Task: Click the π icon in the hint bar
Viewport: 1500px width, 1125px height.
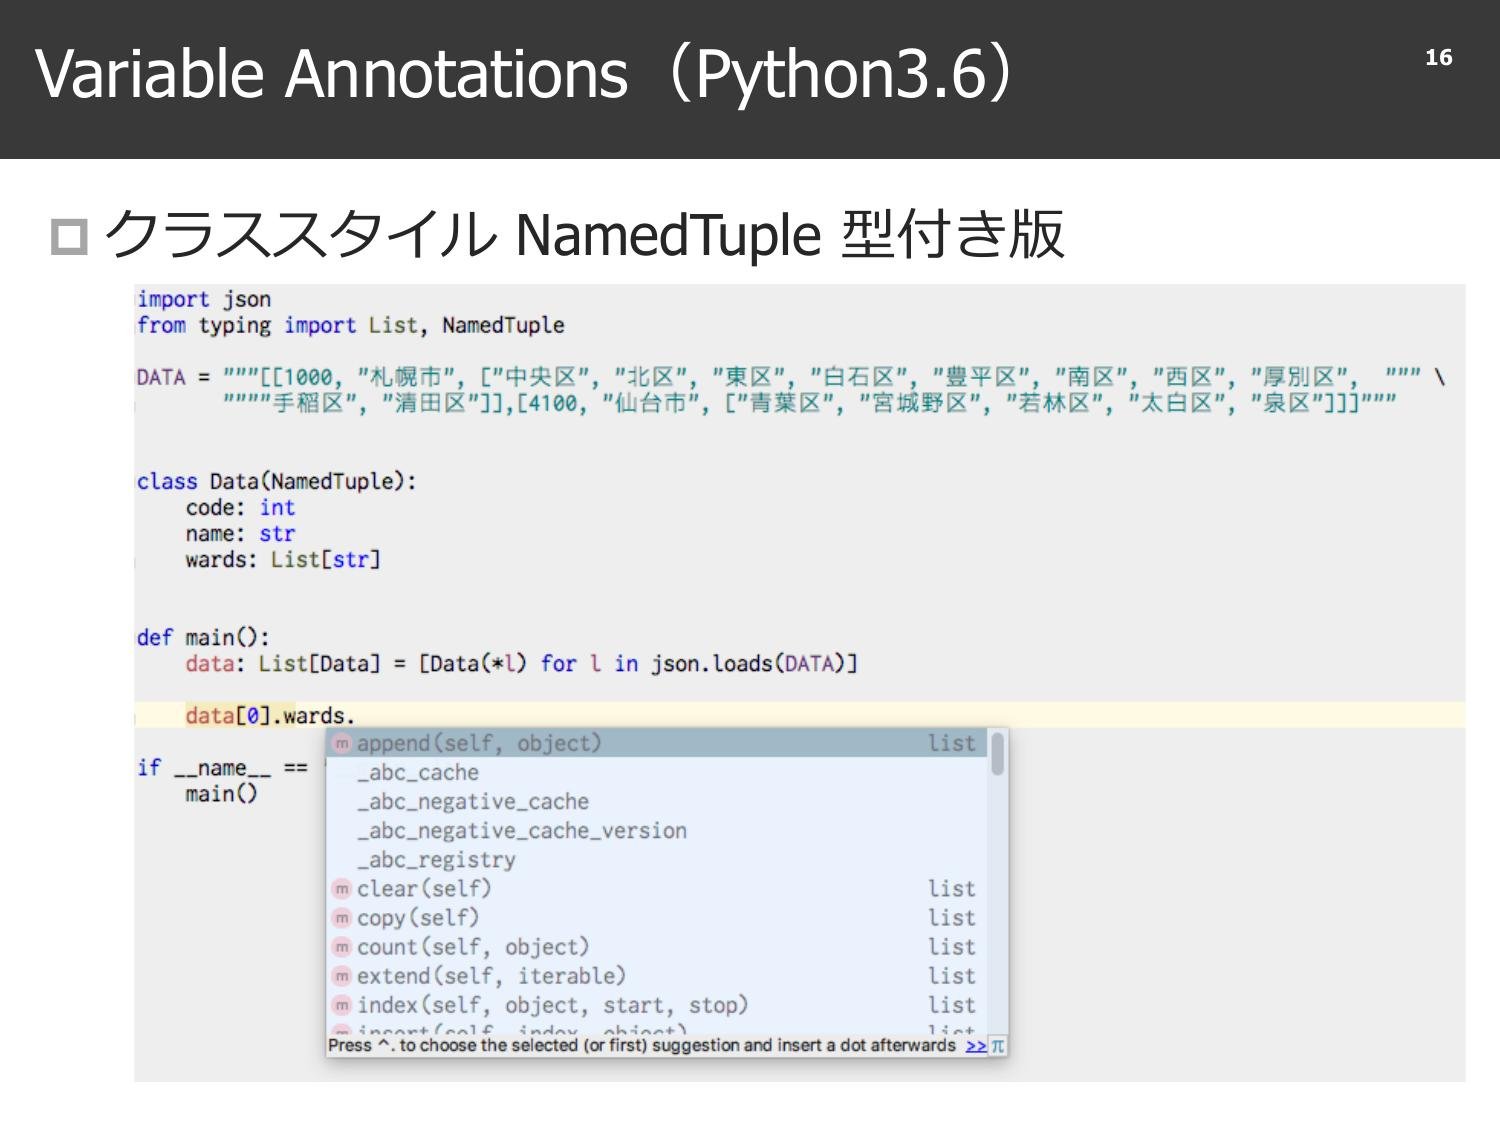Action: (x=996, y=1045)
